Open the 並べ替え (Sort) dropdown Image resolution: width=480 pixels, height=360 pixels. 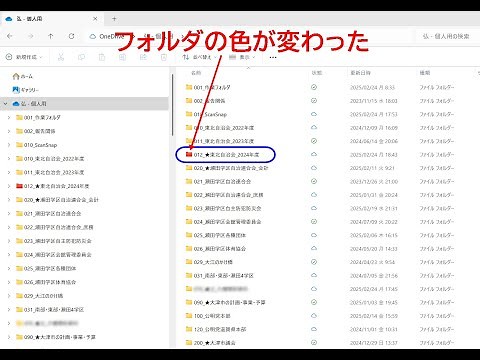pyautogui.click(x=200, y=57)
